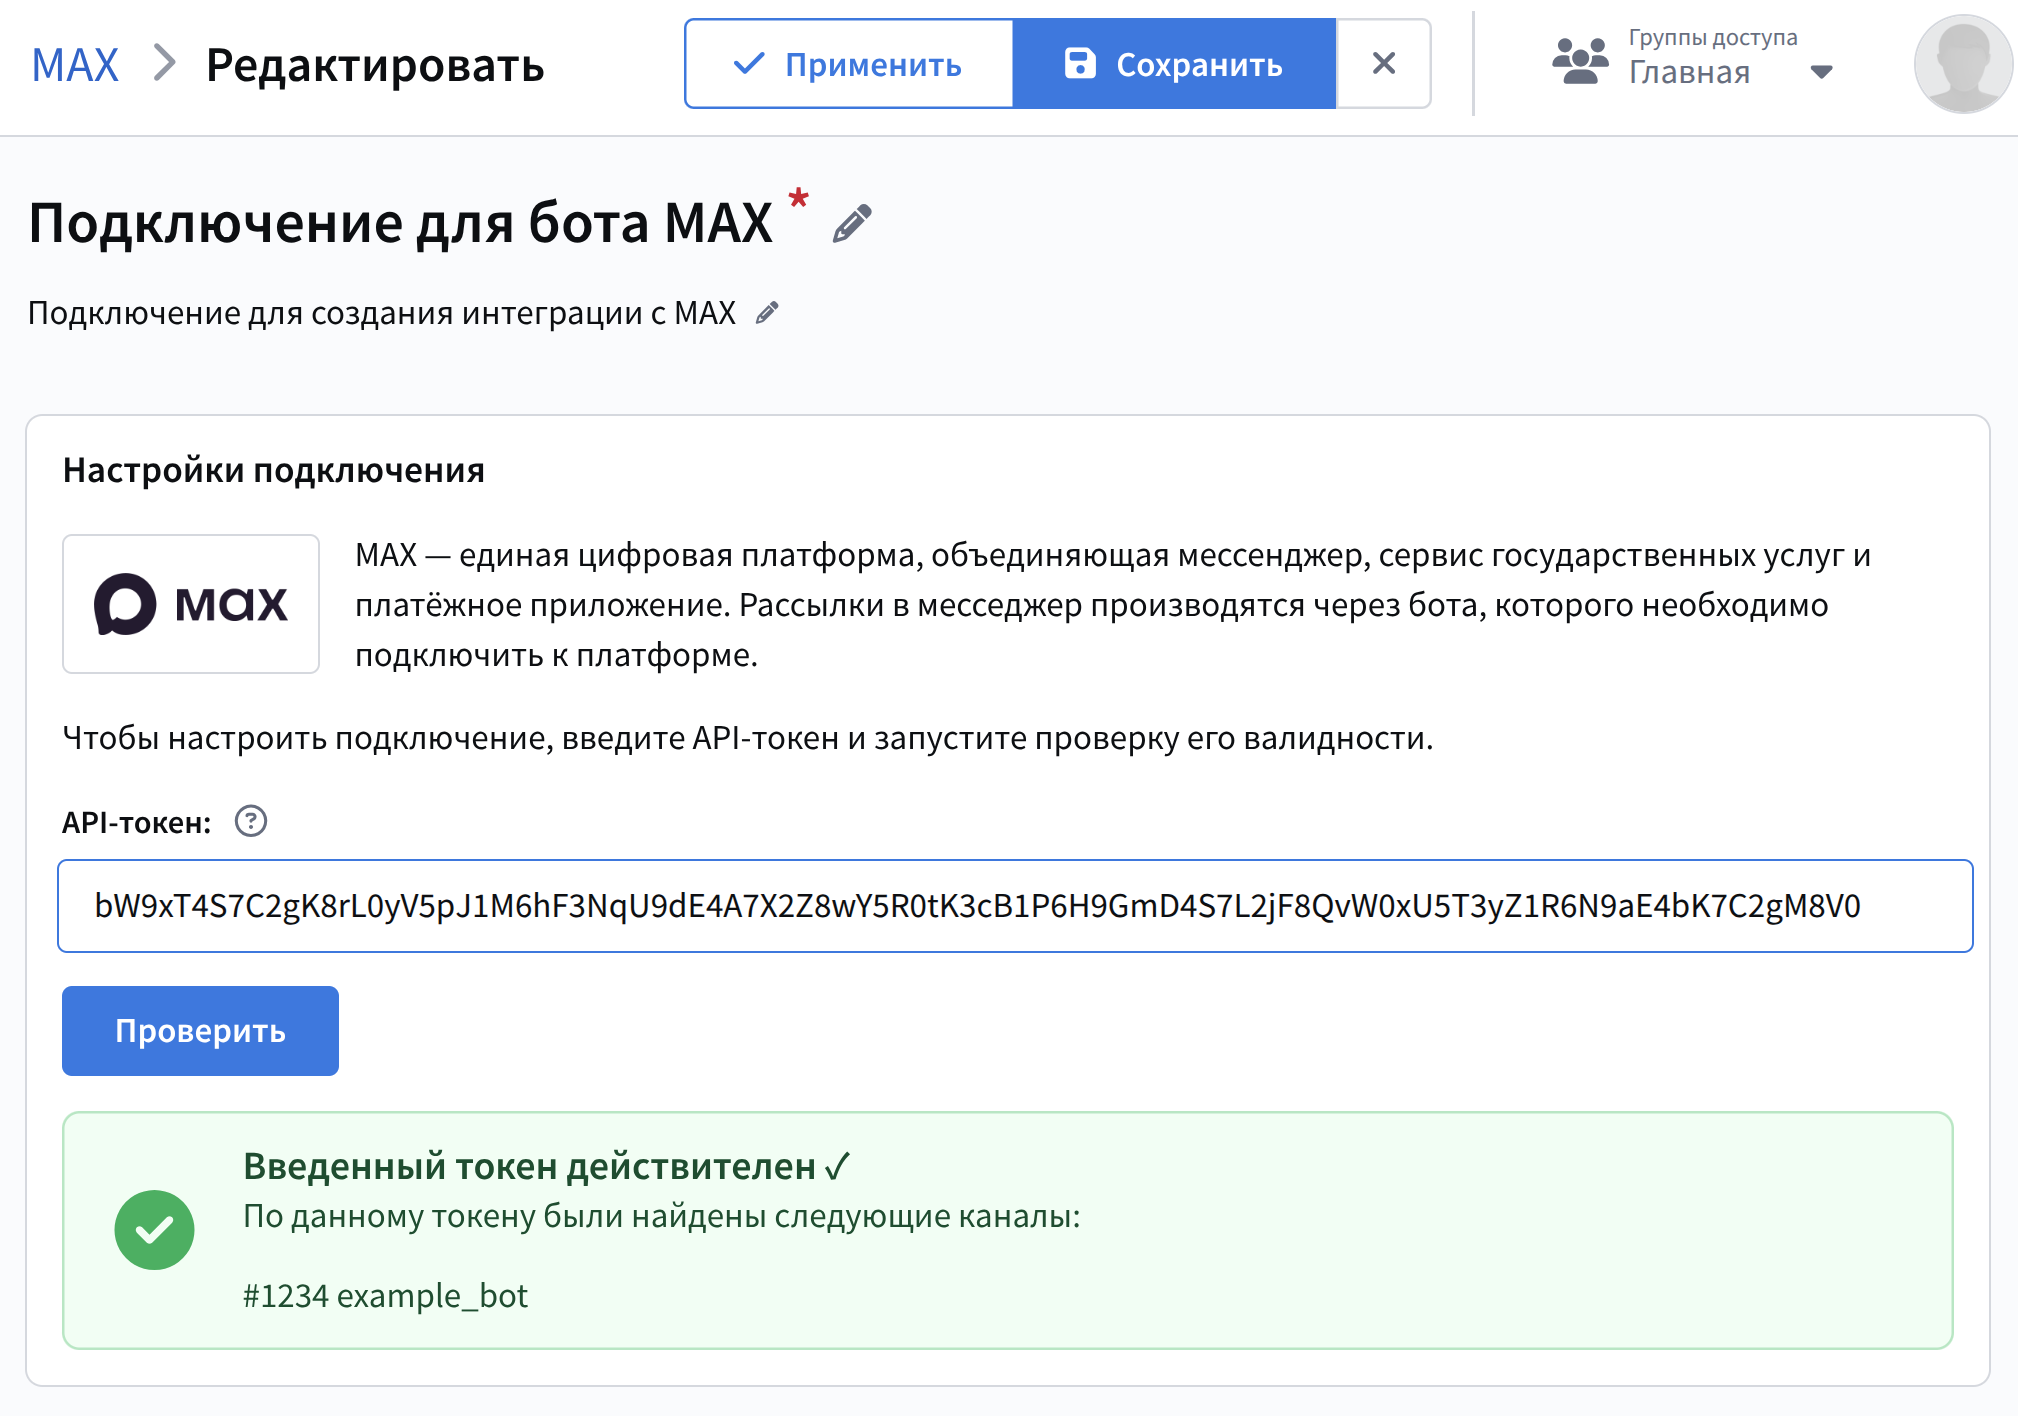Go to the MAX breadcrumb link
Screen dimensions: 2018x1416
(x=75, y=66)
